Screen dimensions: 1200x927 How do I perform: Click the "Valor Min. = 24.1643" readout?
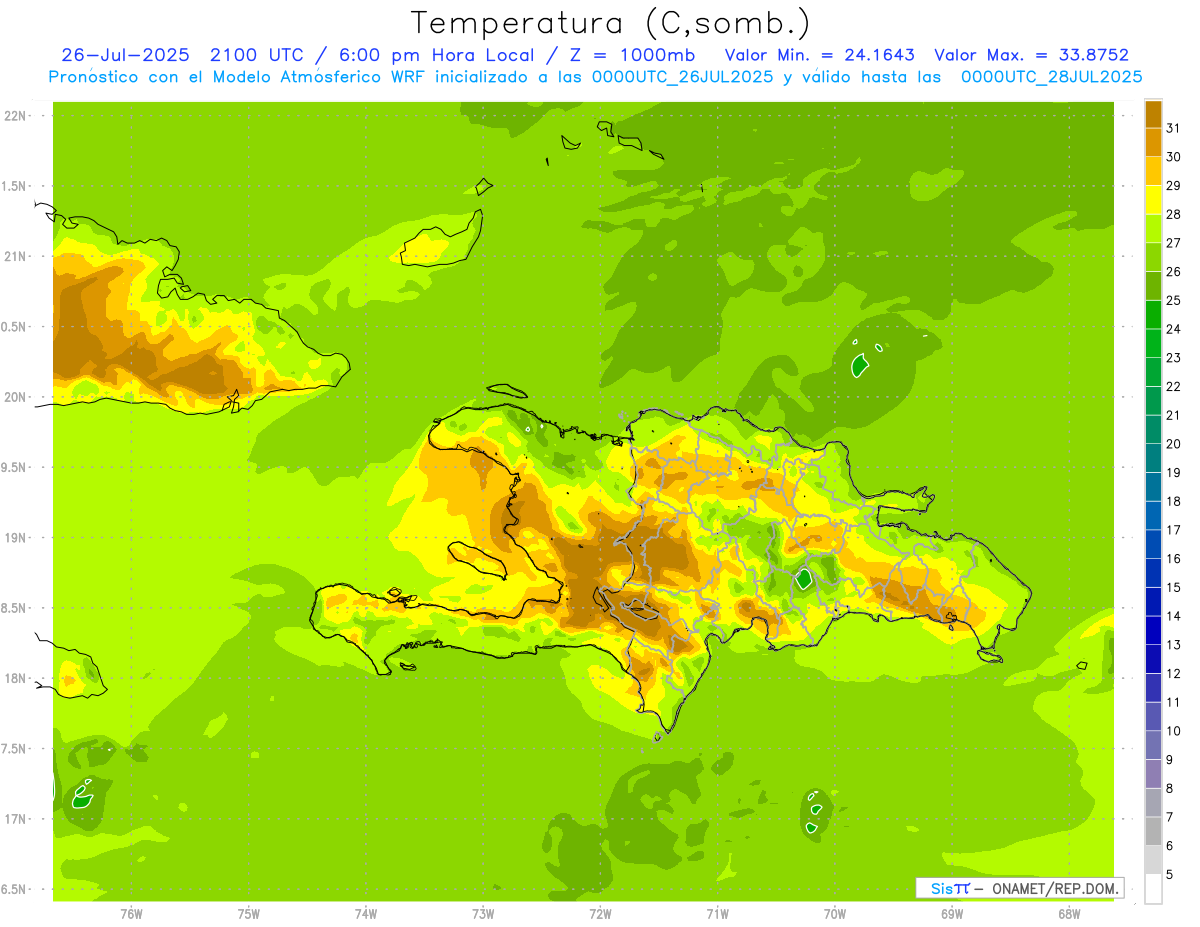click(820, 55)
